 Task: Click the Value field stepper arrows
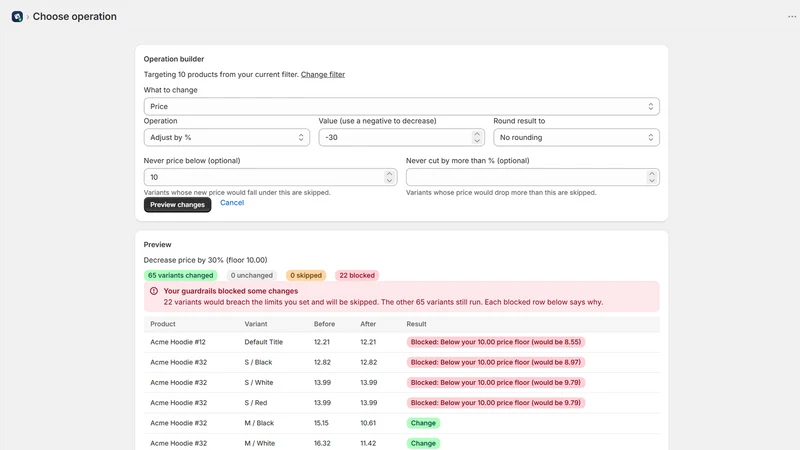[x=477, y=137]
